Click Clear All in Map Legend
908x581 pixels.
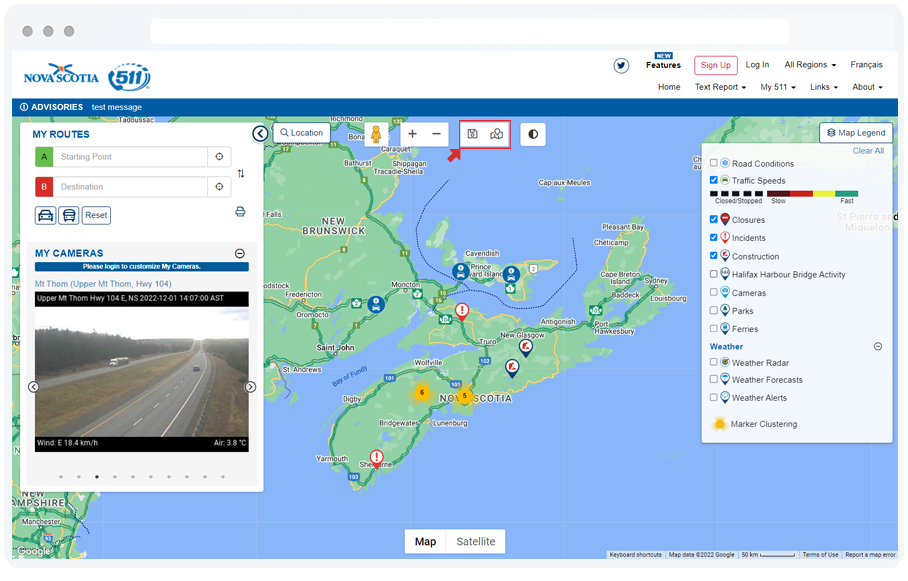click(868, 152)
